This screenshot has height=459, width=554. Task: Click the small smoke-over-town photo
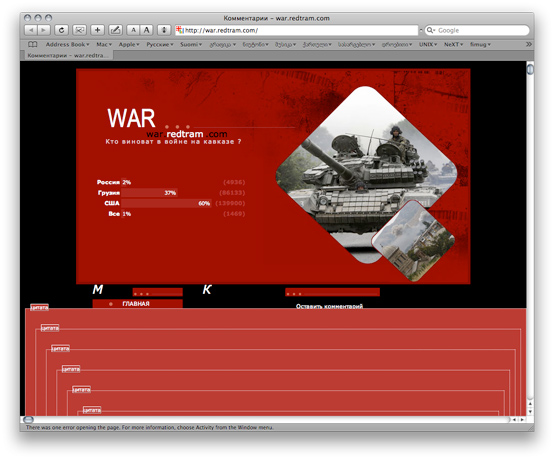pos(413,241)
